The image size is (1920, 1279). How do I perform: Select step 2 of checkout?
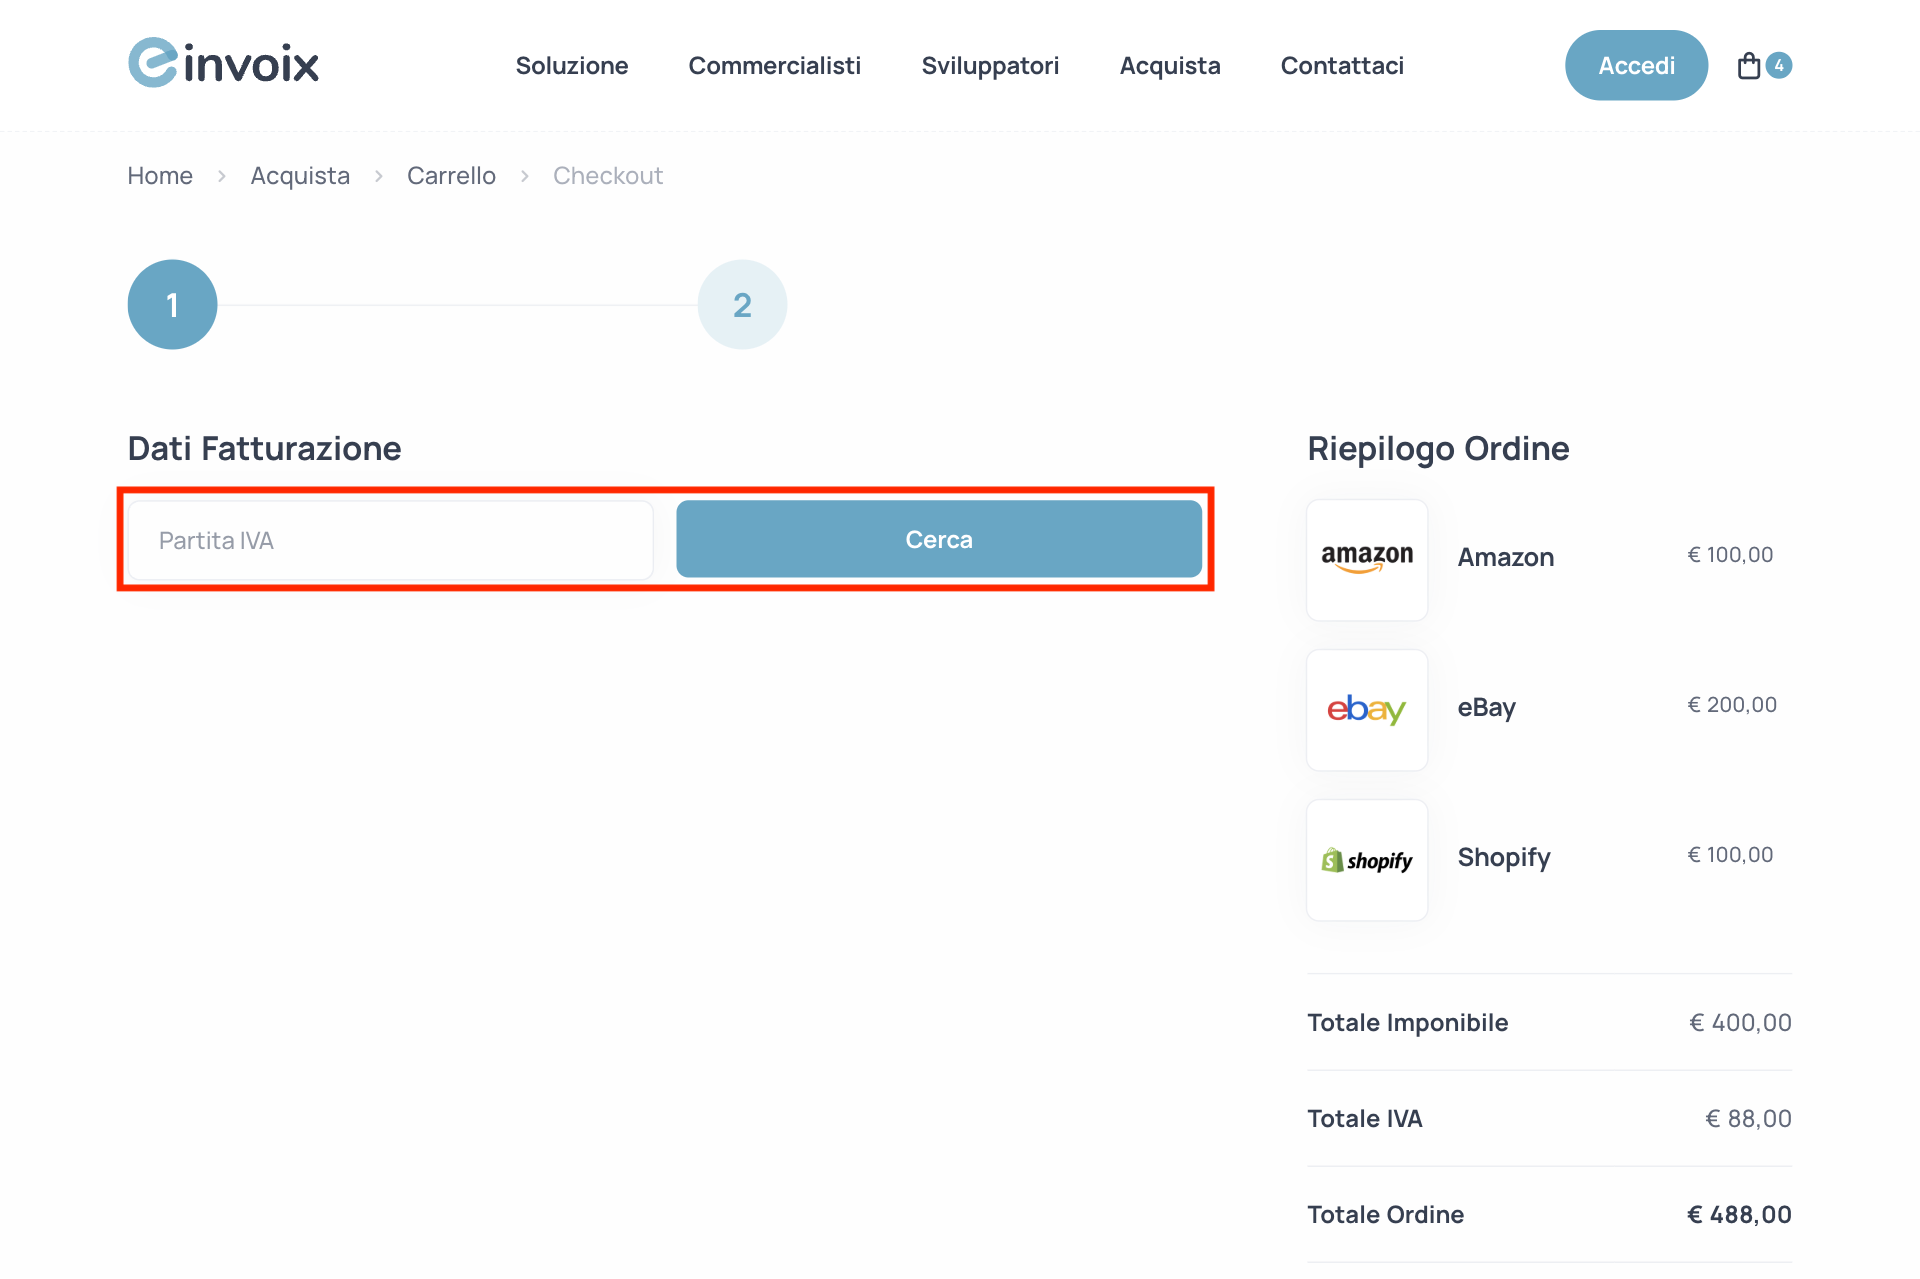741,304
